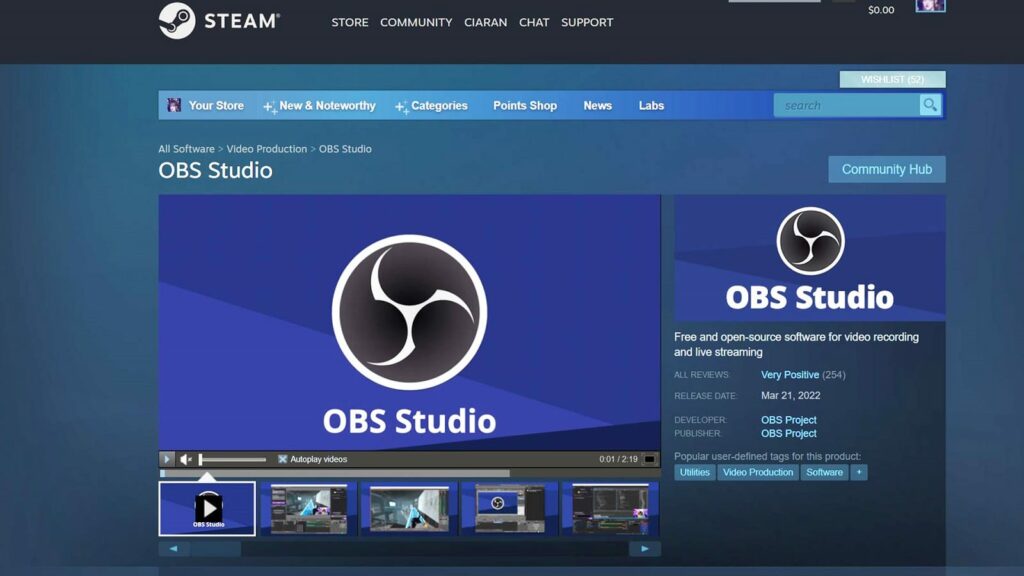Click the left arrow of thumbnail strip
Image resolution: width=1024 pixels, height=576 pixels.
174,549
